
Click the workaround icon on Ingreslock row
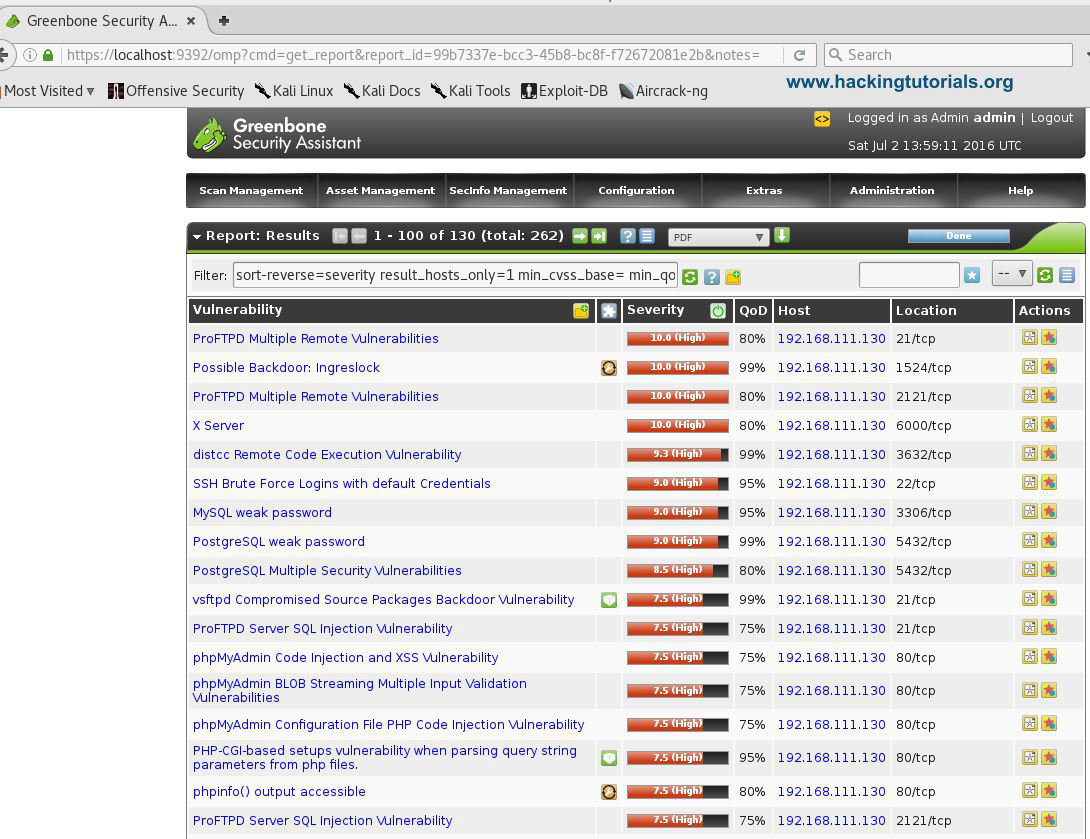pyautogui.click(x=609, y=368)
